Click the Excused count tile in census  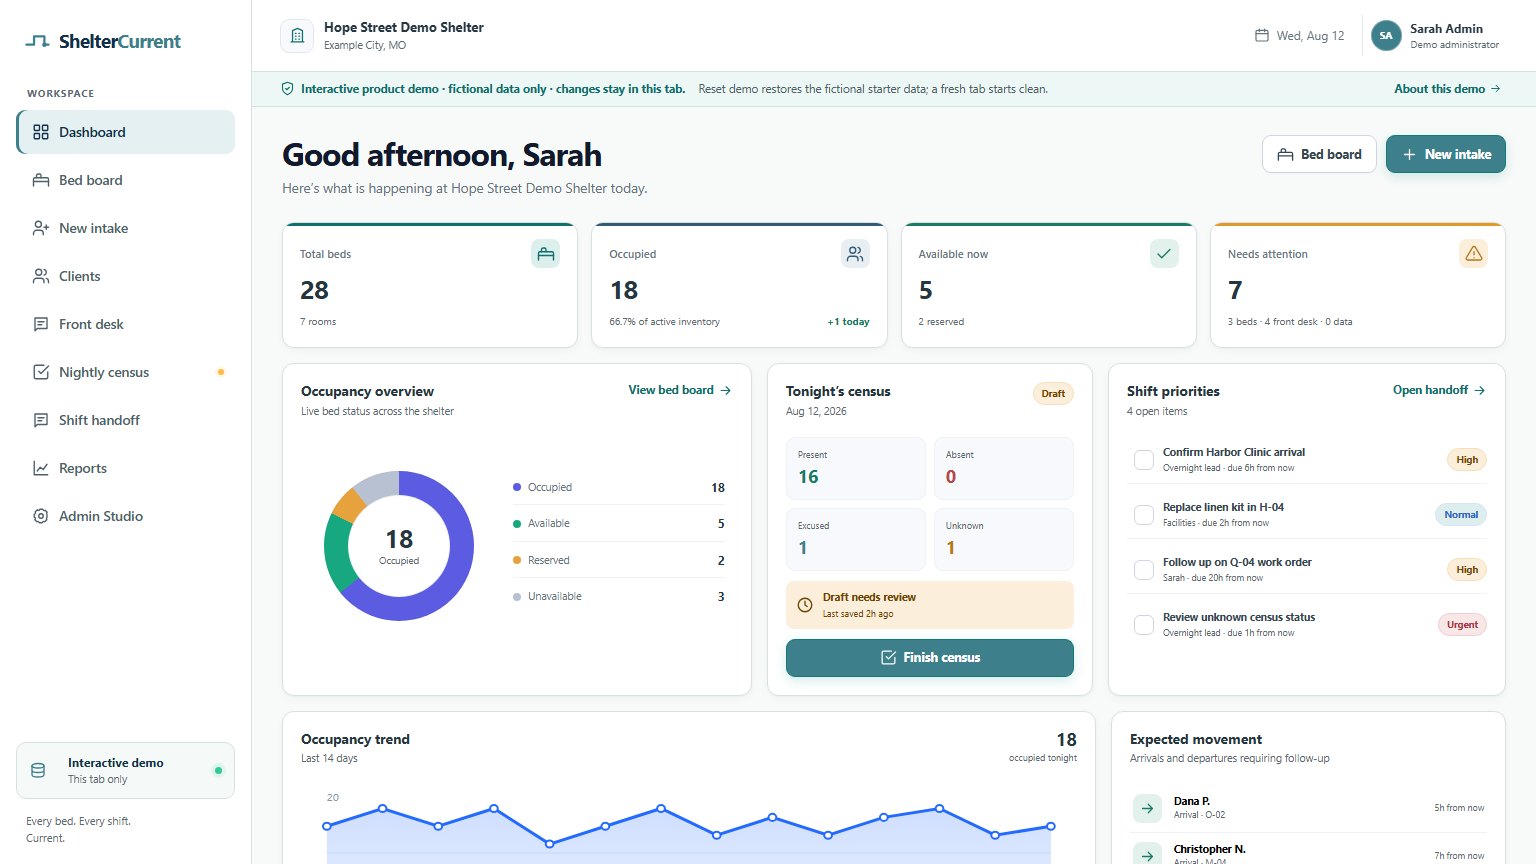click(856, 539)
